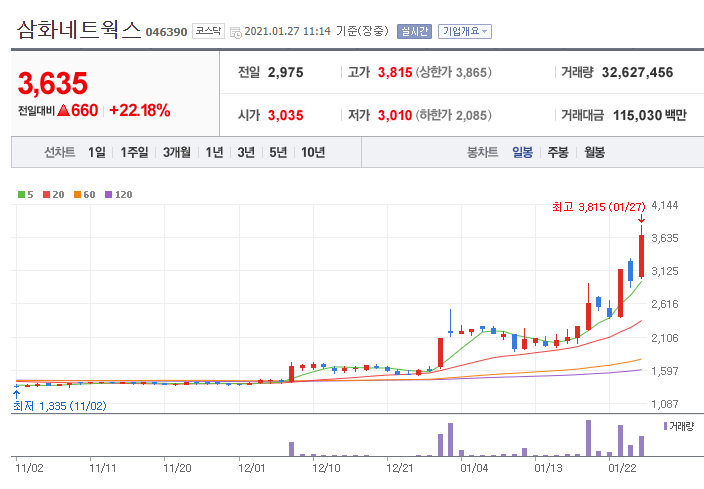The image size is (704, 489).
Task: Click the 01/04 x-axis date label
Action: [x=474, y=468]
